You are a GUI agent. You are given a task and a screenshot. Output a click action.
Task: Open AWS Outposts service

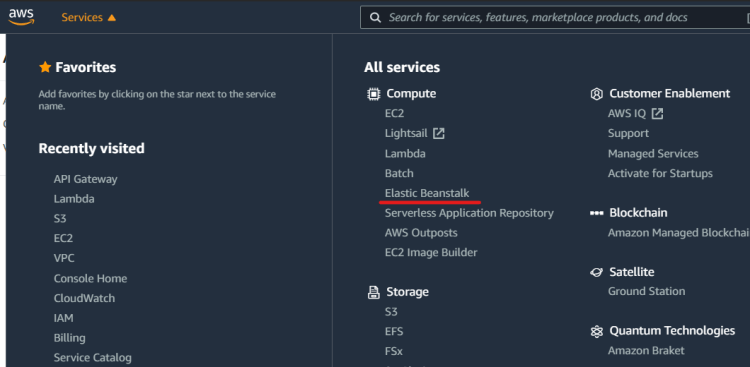click(421, 233)
